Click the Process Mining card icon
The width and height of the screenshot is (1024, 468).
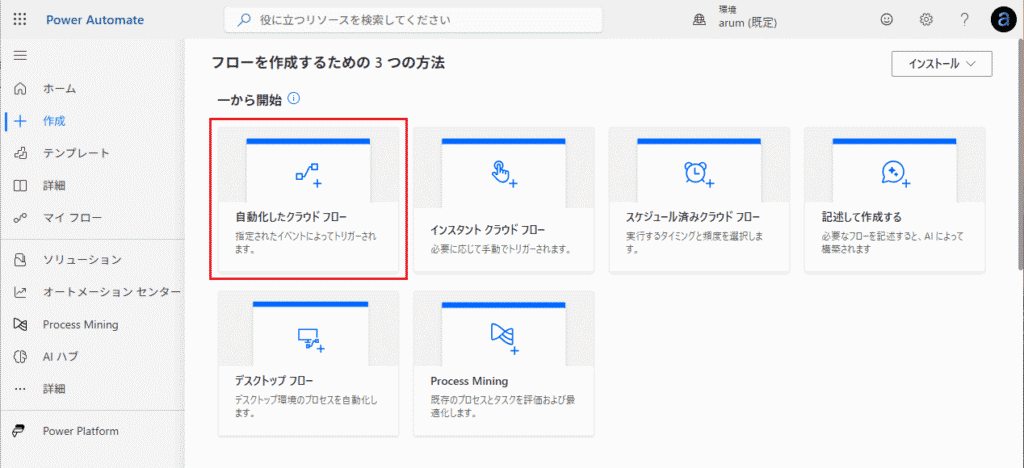point(504,338)
